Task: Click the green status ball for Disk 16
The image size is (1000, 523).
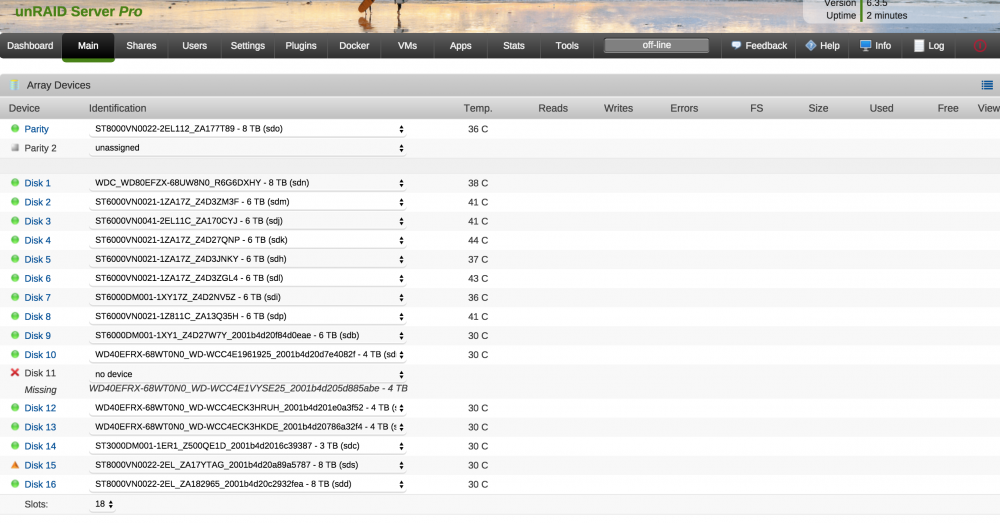Action: [x=15, y=484]
